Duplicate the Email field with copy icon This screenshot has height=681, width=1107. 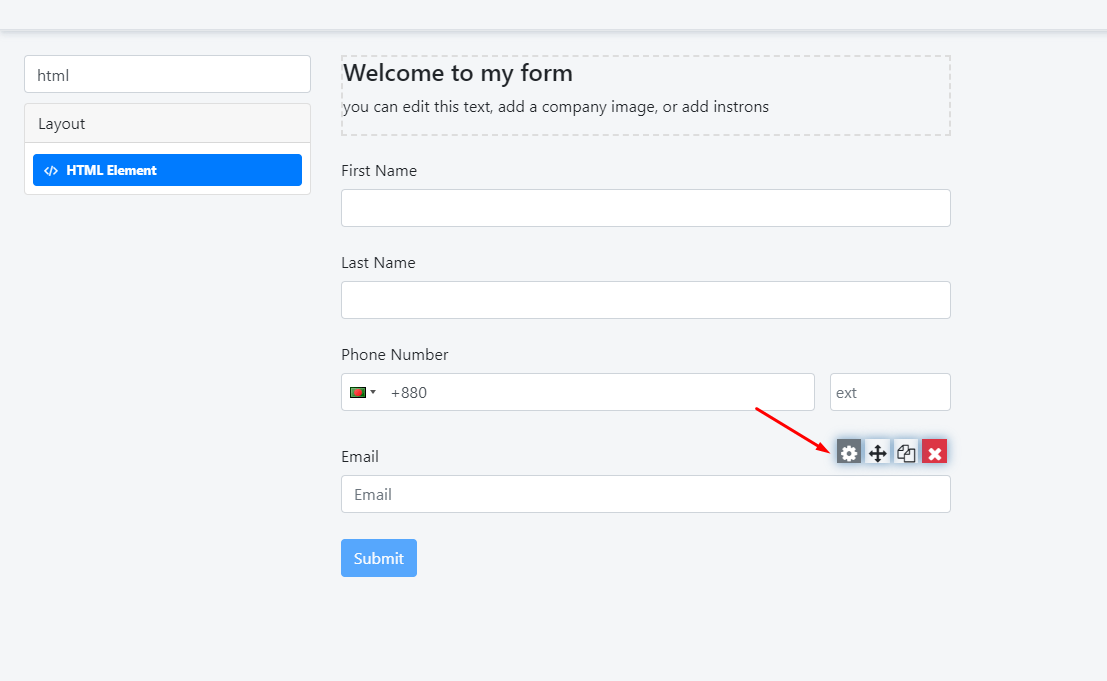(906, 453)
